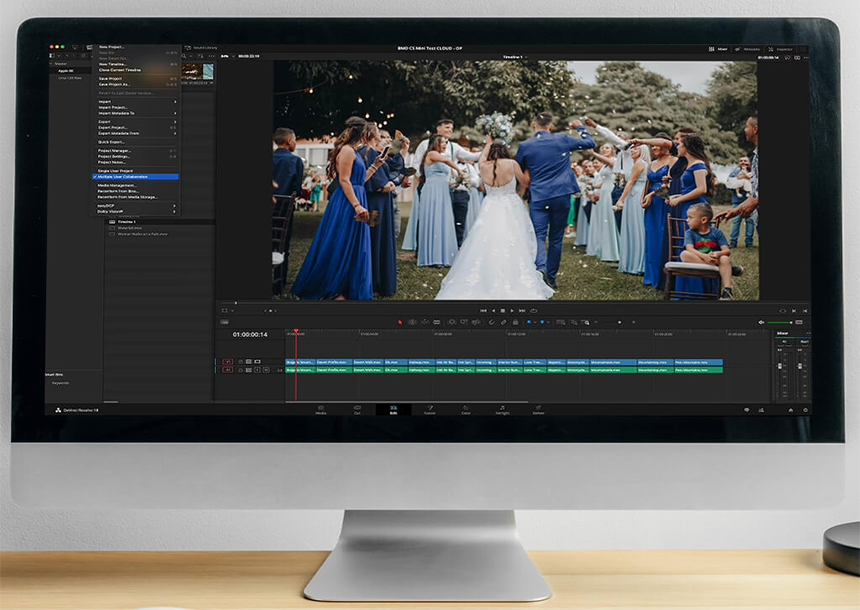
Task: Open Project Manager from the menu
Action: click(x=115, y=151)
